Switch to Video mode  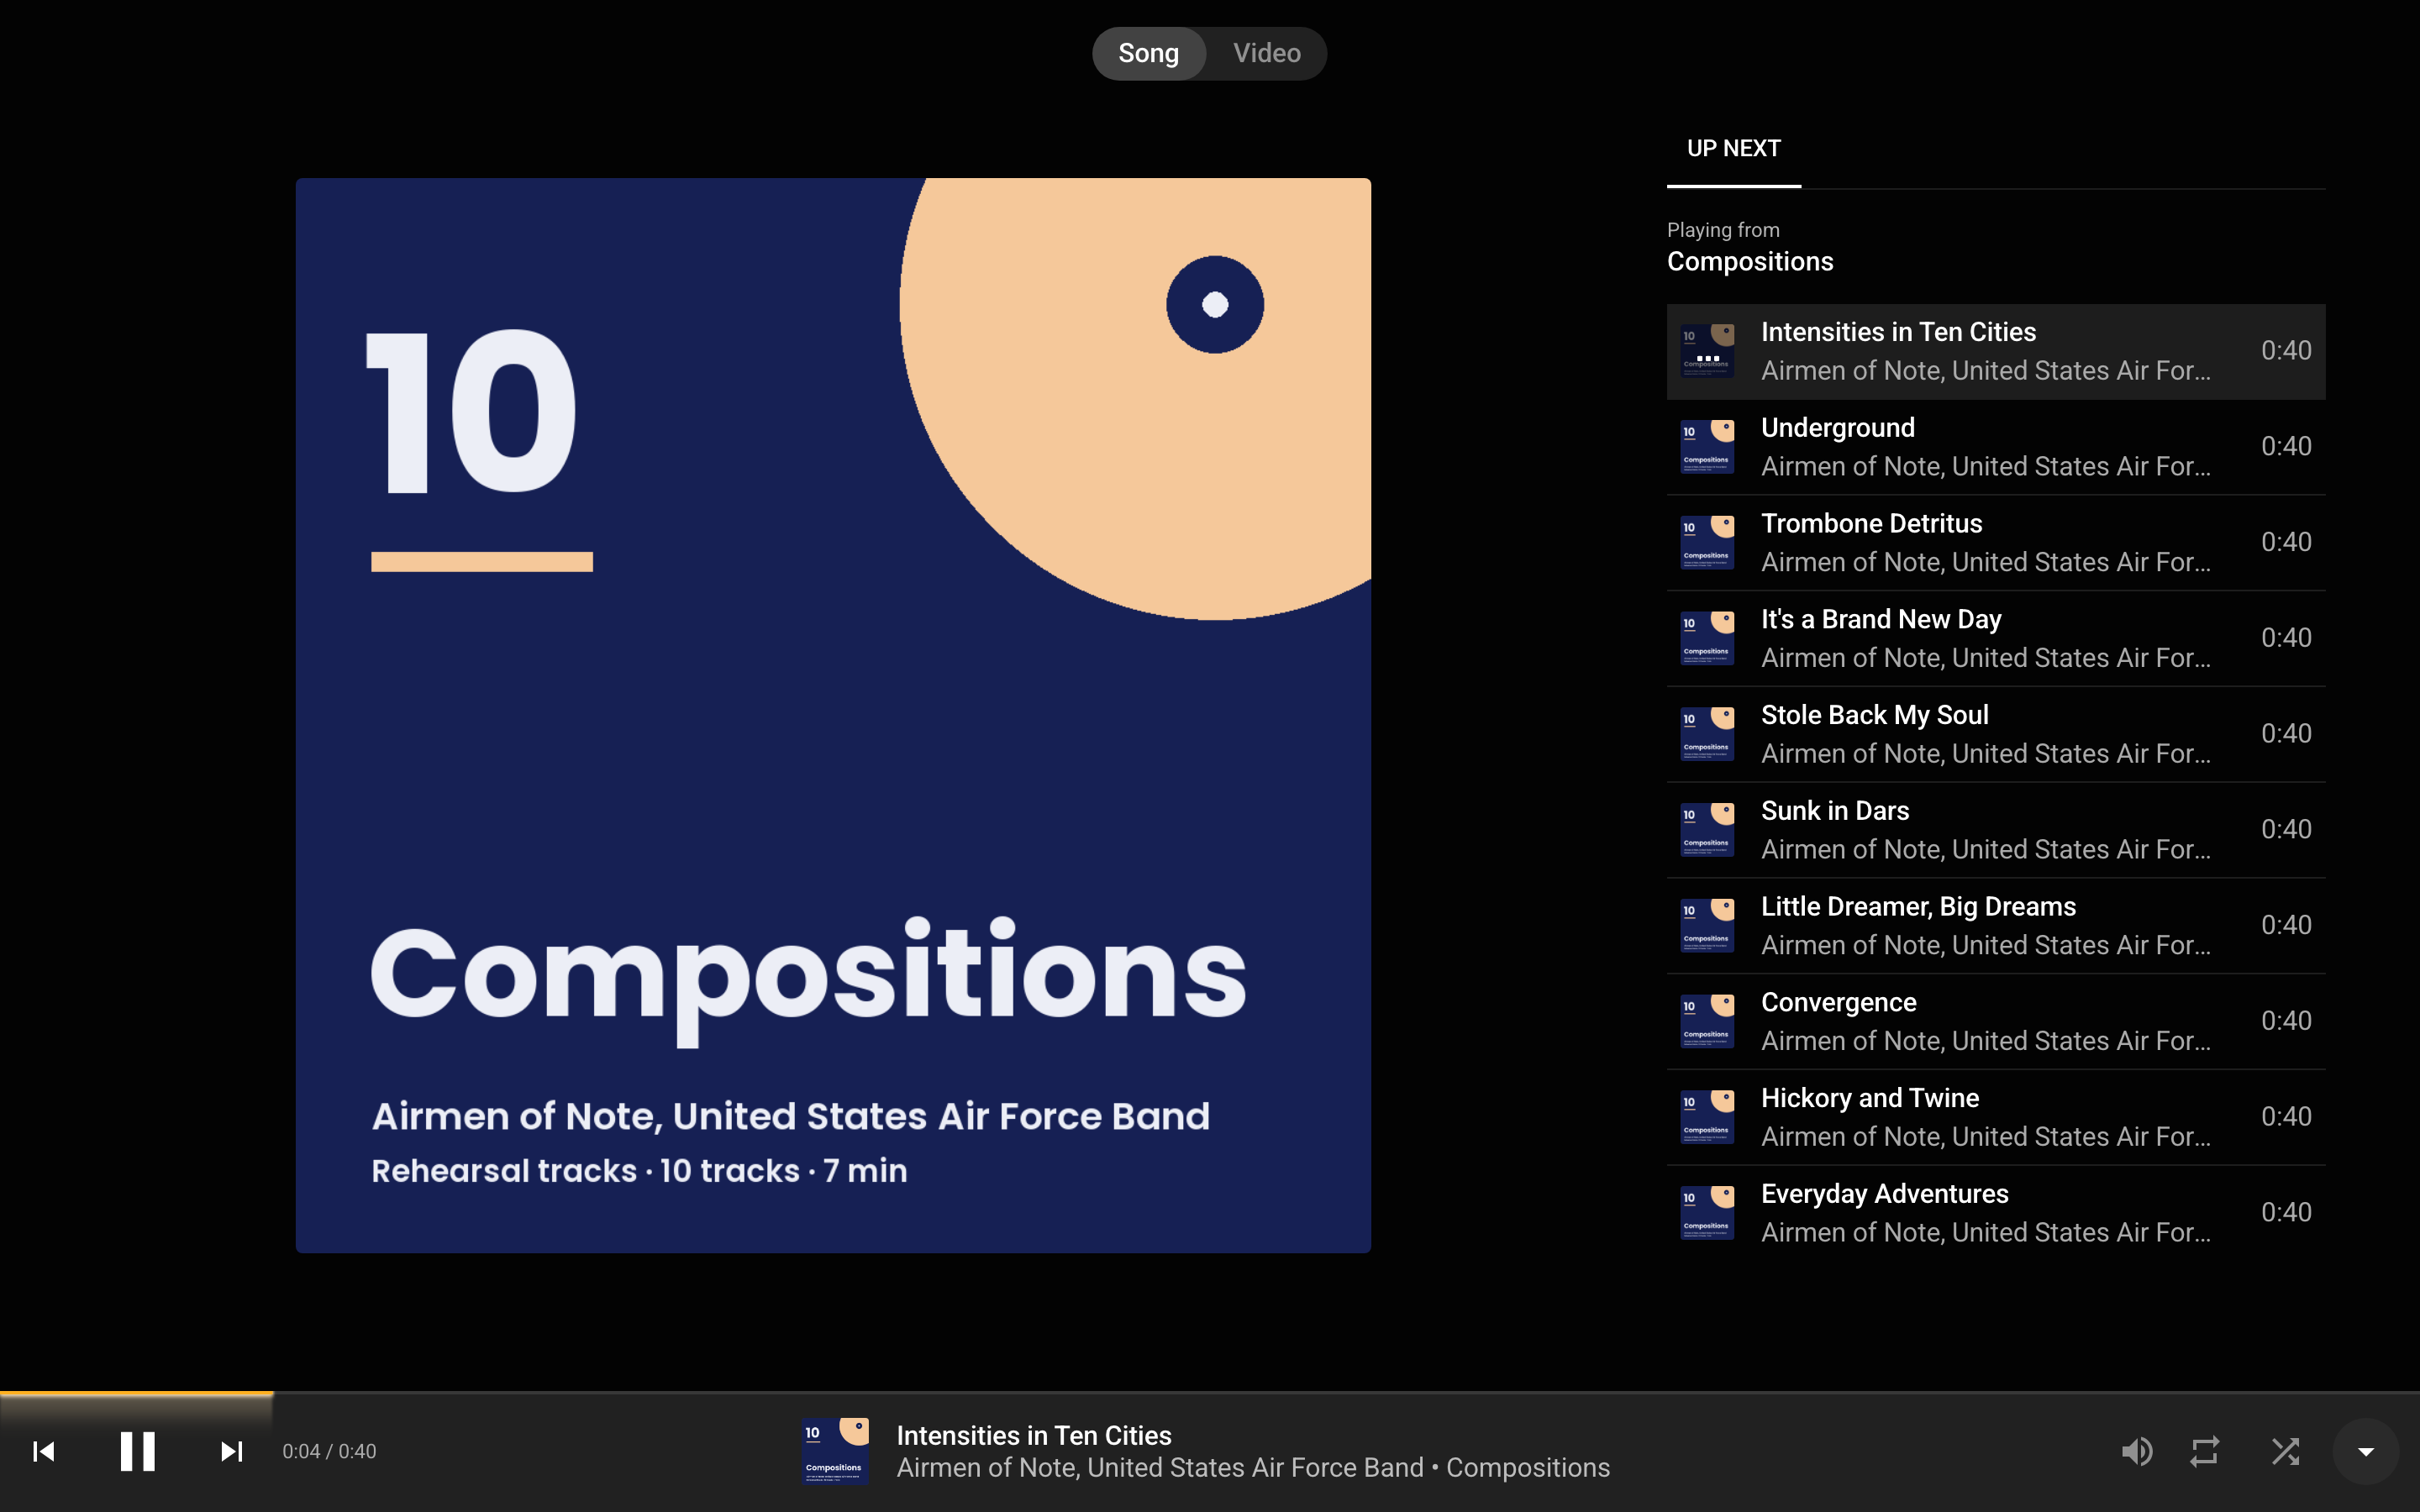pos(1267,53)
